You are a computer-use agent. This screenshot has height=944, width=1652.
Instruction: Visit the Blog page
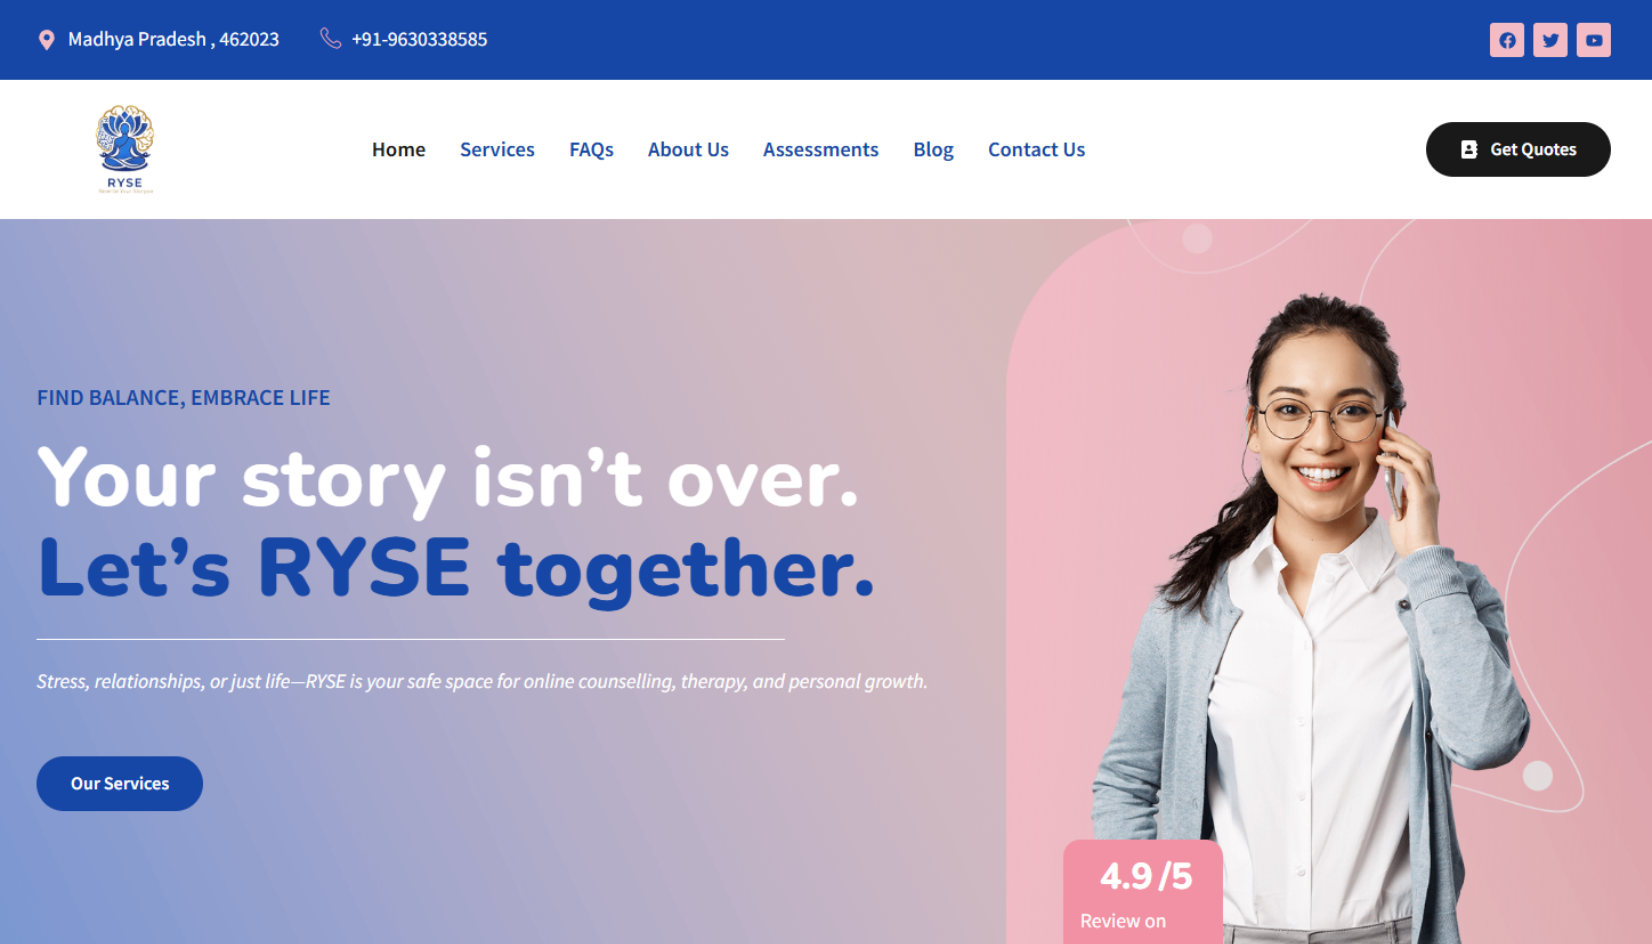[933, 149]
